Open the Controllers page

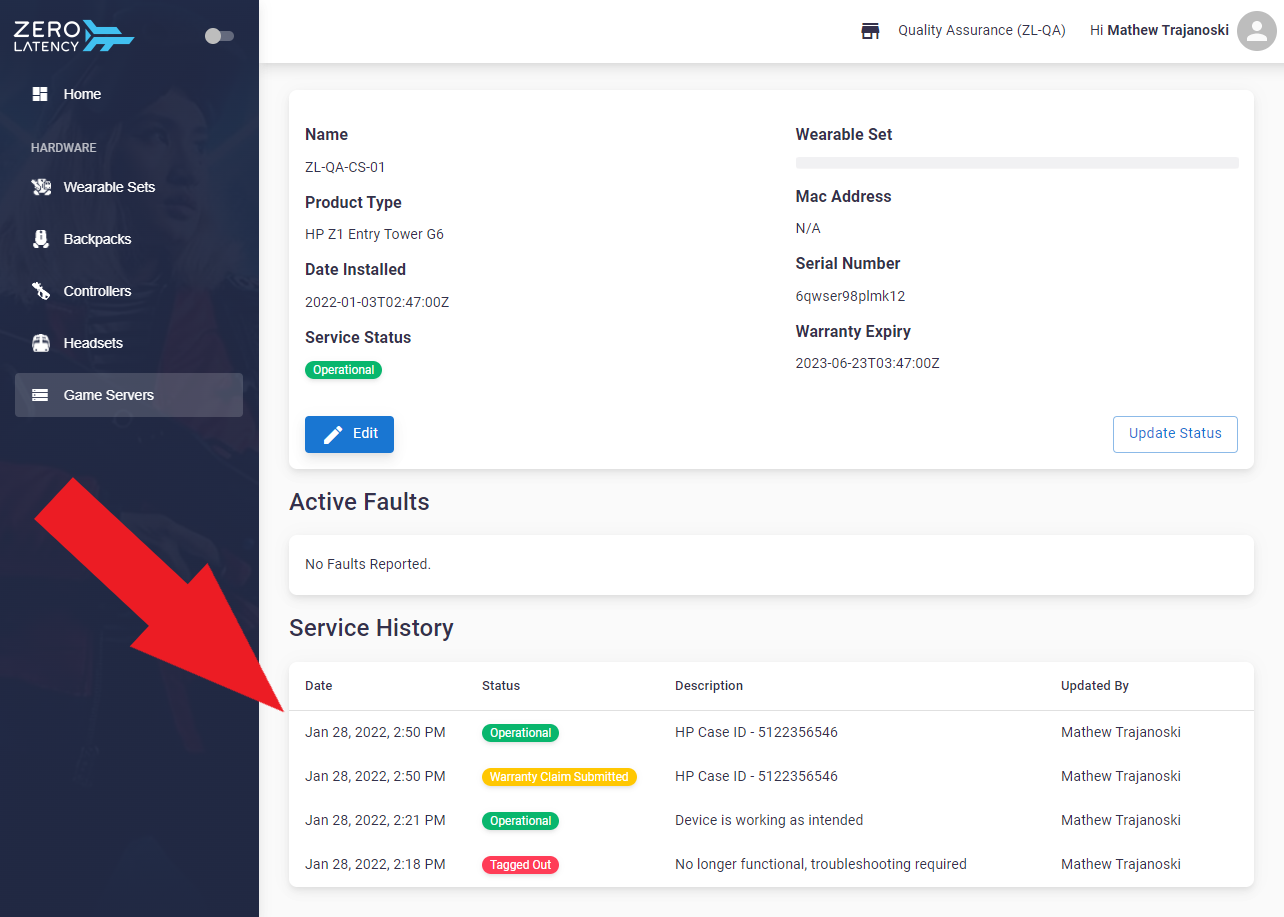pyautogui.click(x=129, y=291)
